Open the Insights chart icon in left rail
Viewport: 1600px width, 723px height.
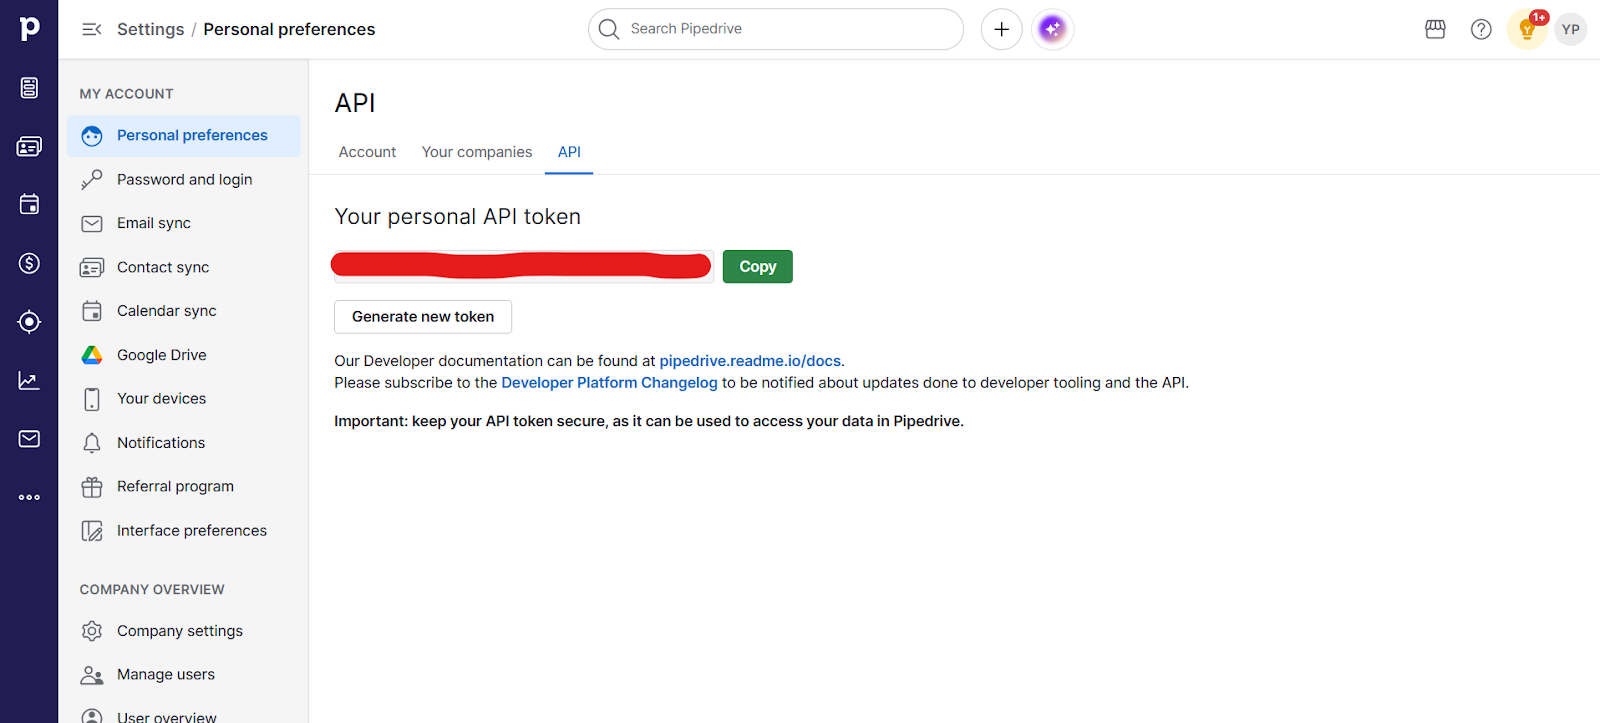pyautogui.click(x=29, y=380)
